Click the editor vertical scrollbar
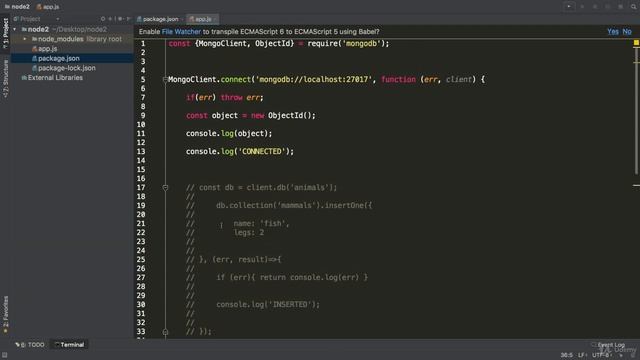The image size is (640, 360). pos(636,110)
